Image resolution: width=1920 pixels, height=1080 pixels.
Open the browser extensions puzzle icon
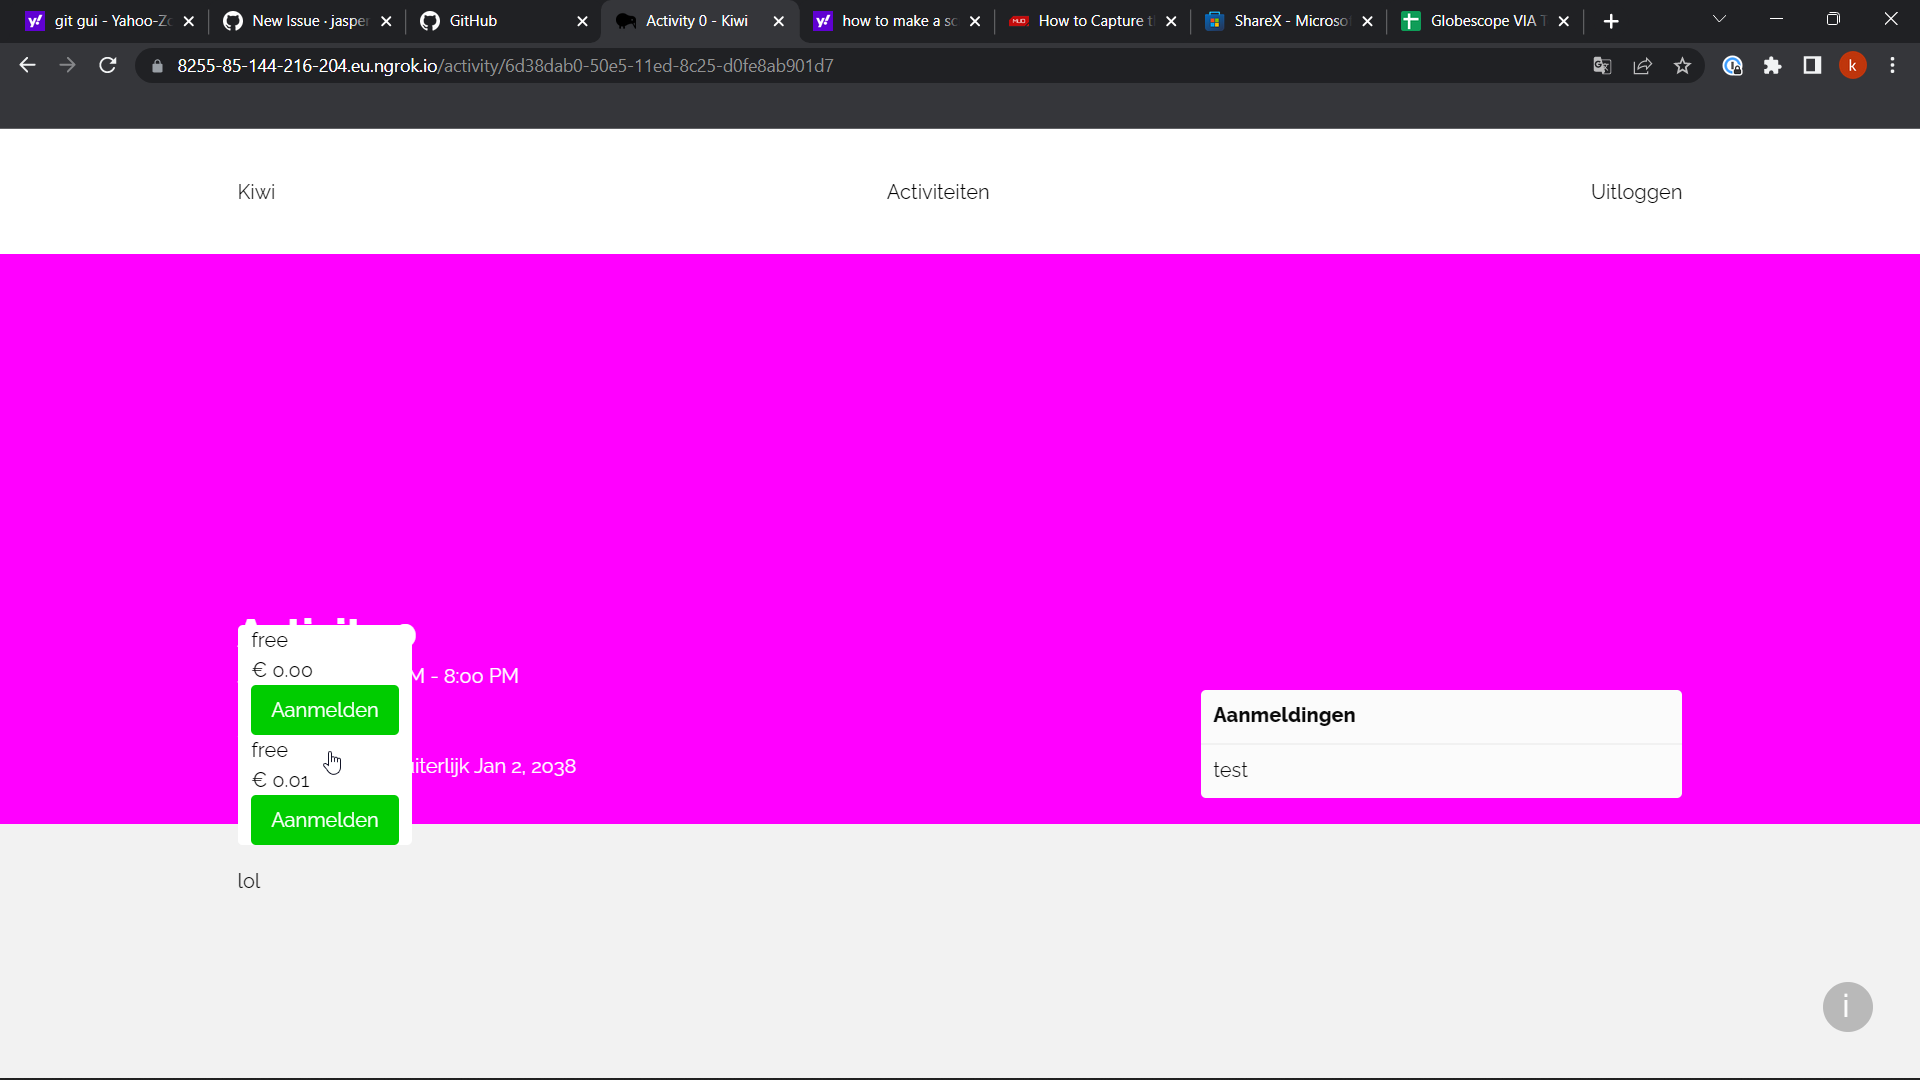click(1773, 65)
